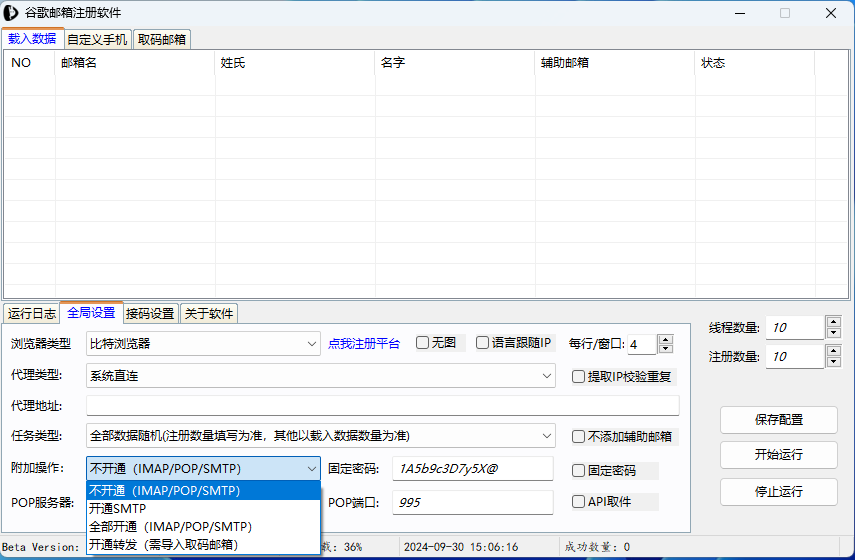This screenshot has height=560, width=855.
Task: Increase the 每行/窗口 count with up arrow
Action: point(666,339)
